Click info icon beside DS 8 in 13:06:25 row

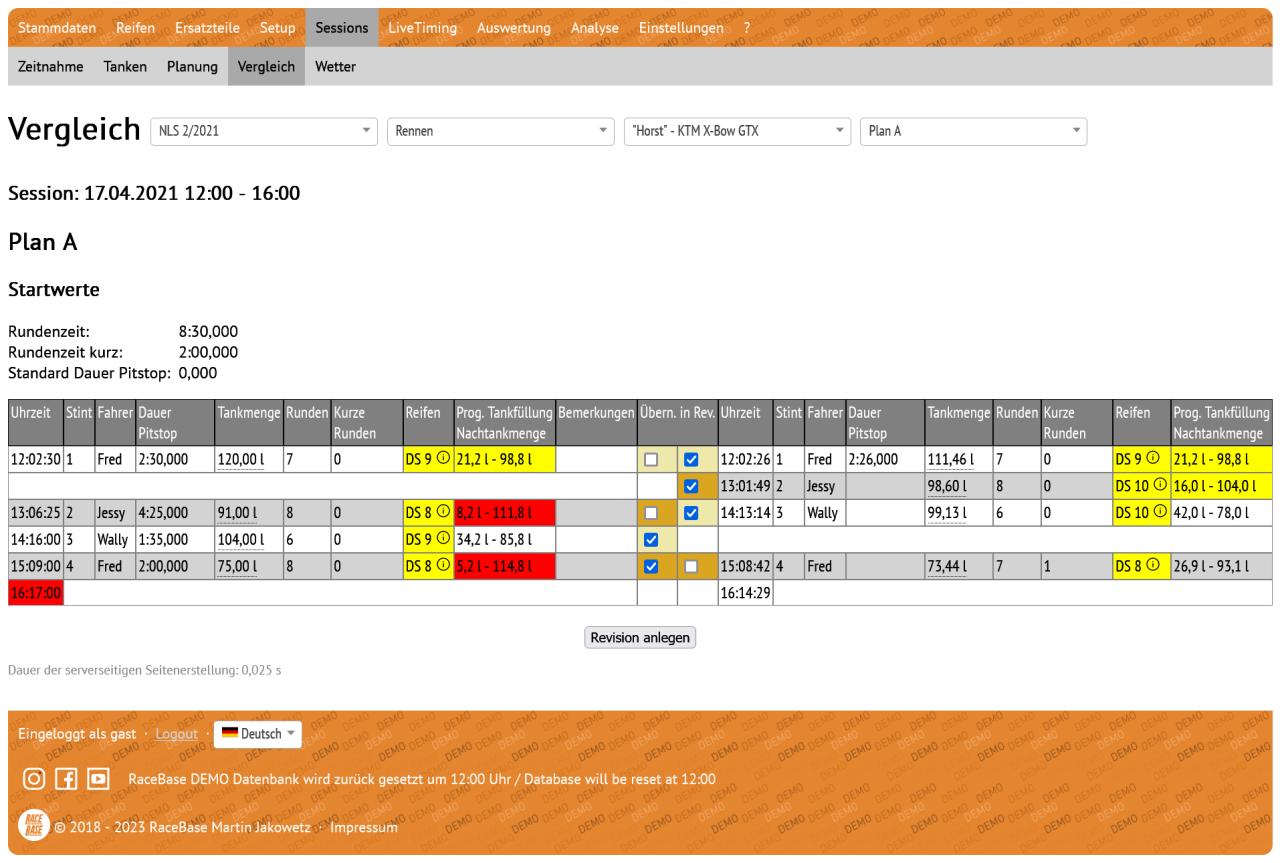[443, 512]
